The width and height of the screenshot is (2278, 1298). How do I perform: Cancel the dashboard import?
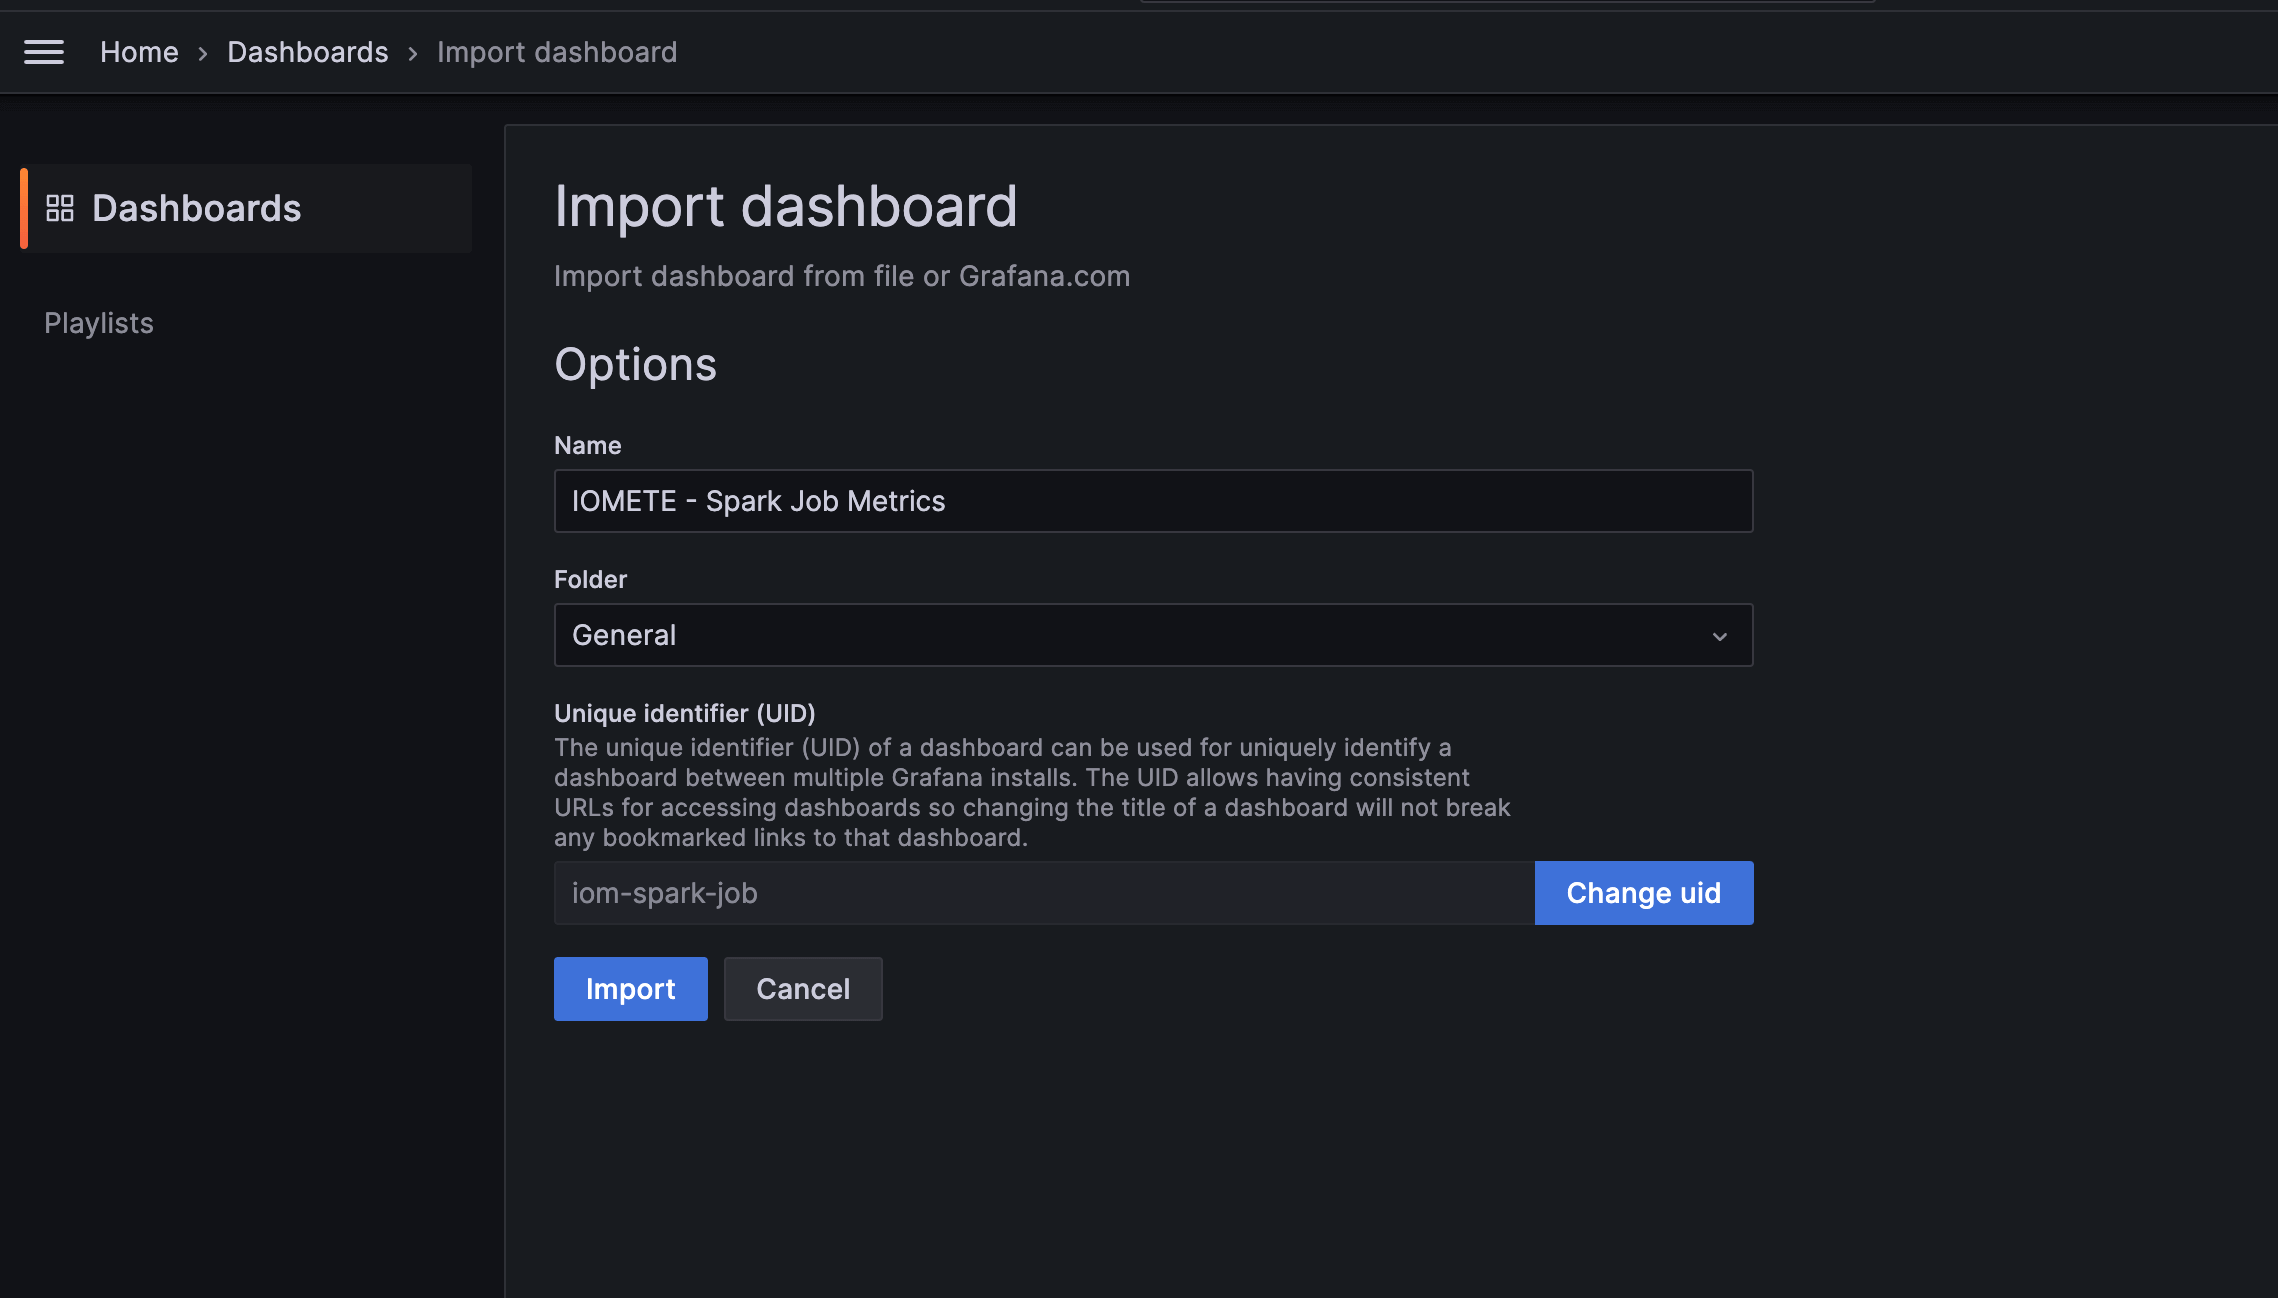click(803, 989)
